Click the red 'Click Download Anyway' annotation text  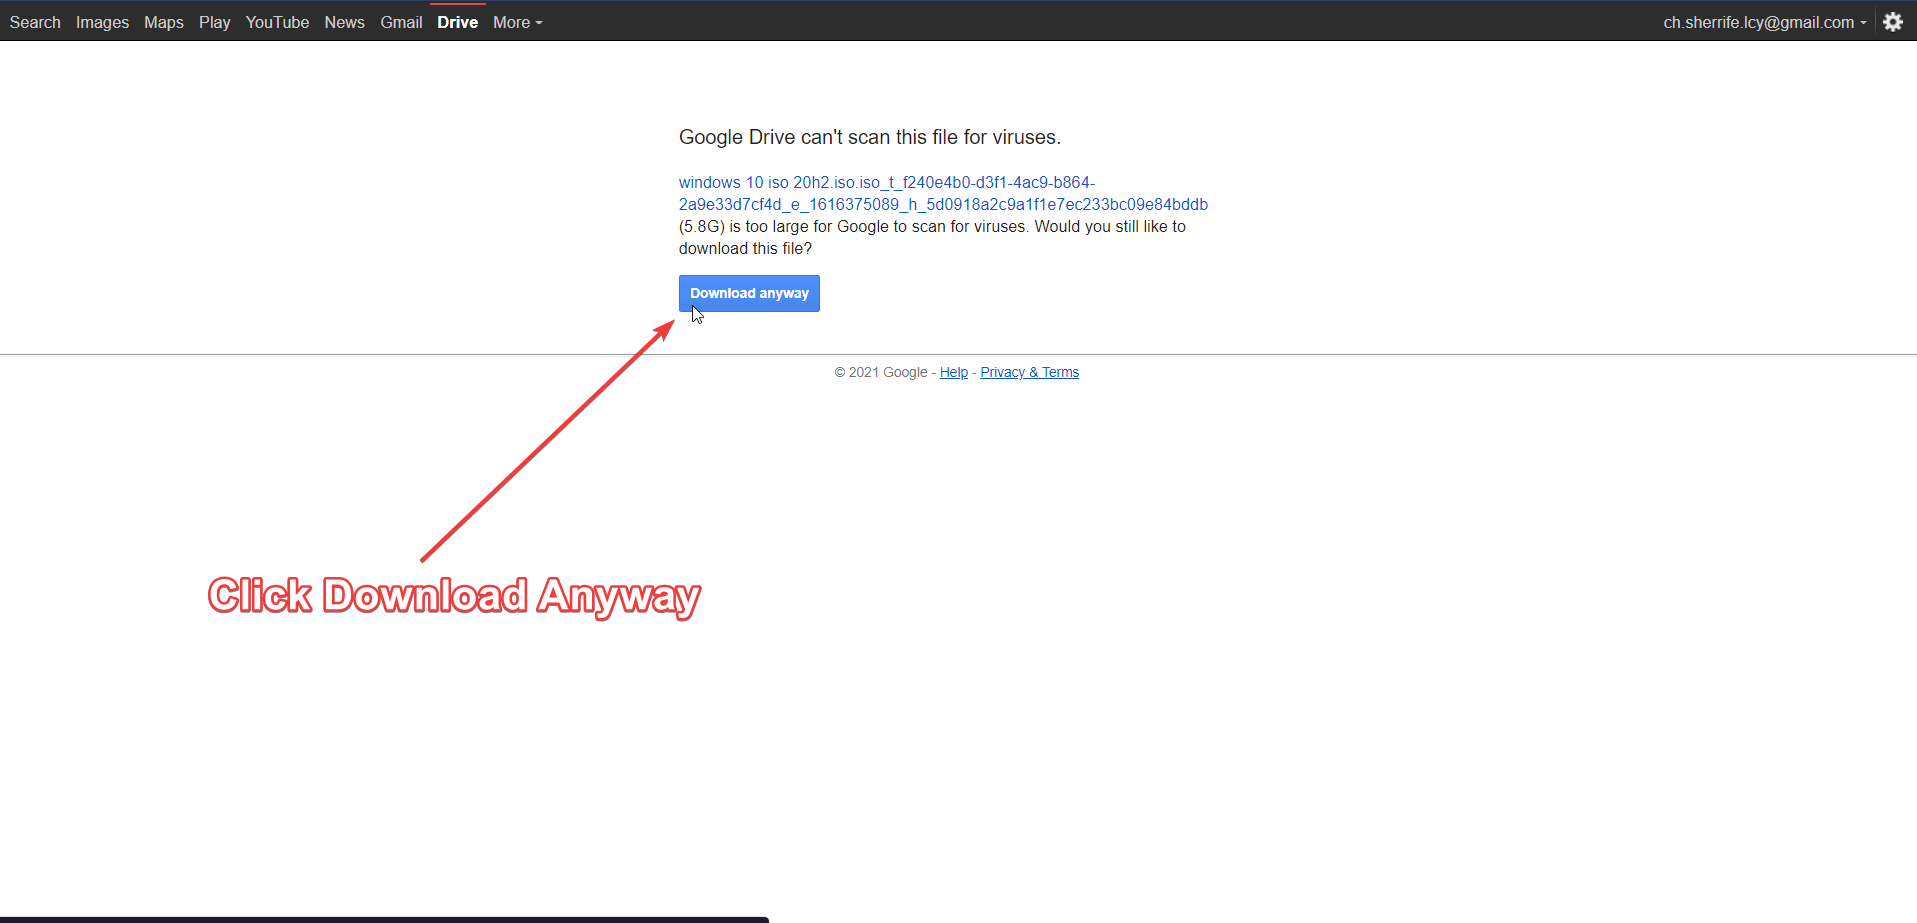[x=454, y=596]
